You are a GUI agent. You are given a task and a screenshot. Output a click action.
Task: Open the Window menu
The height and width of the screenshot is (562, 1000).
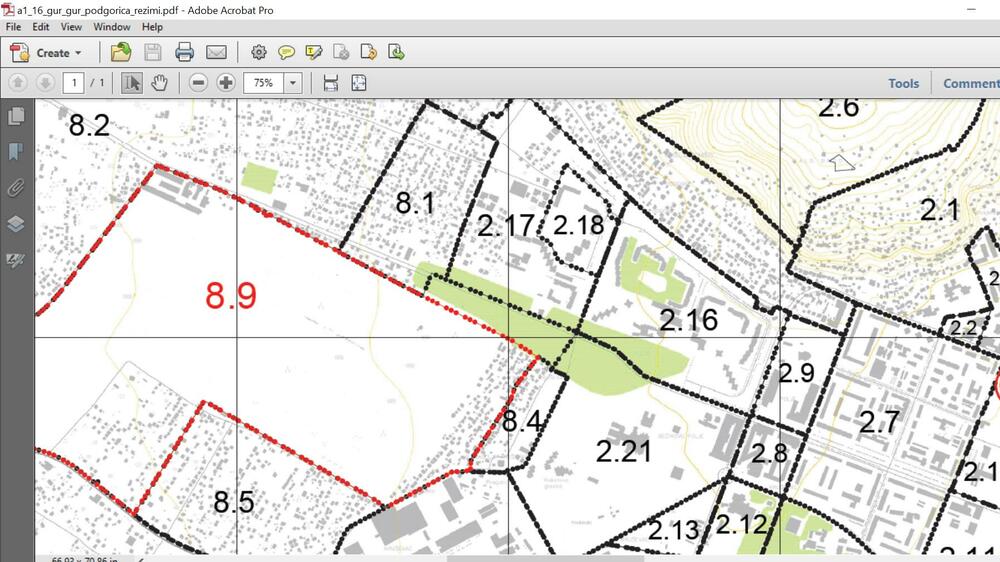(x=112, y=27)
